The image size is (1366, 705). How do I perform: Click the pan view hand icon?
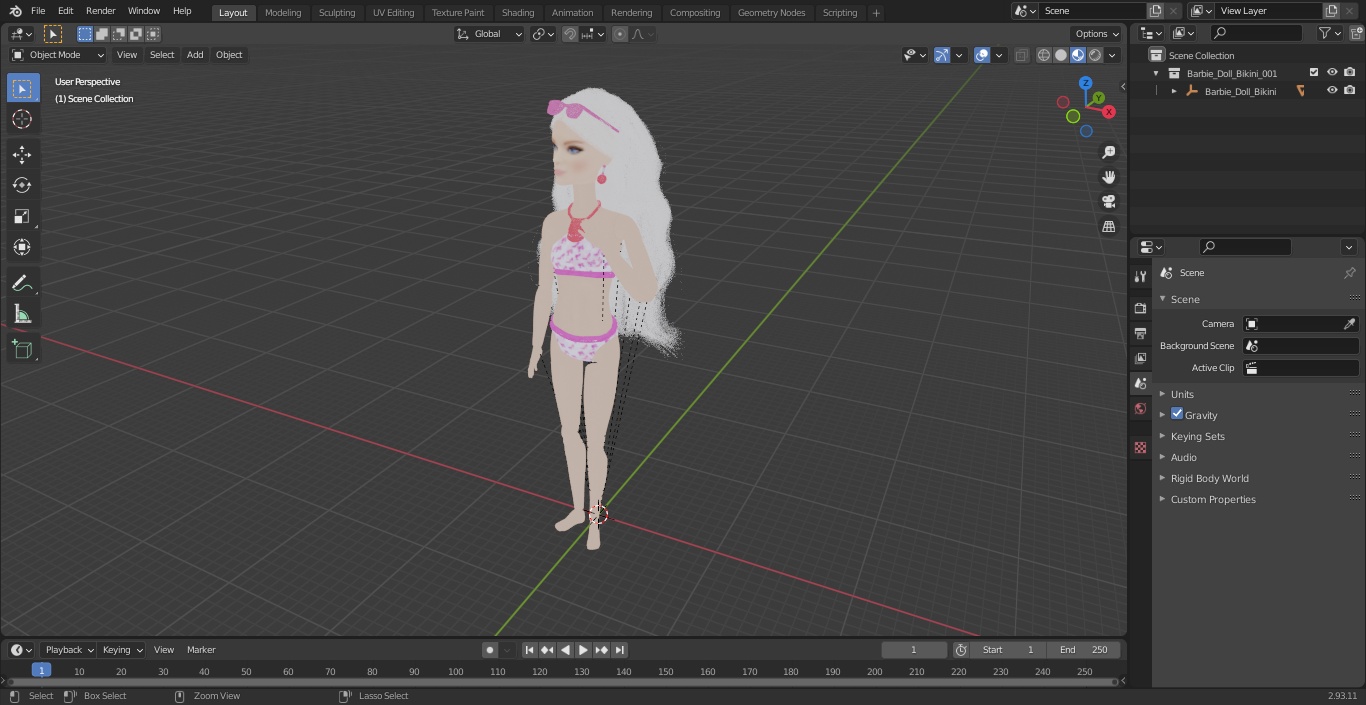(1108, 177)
